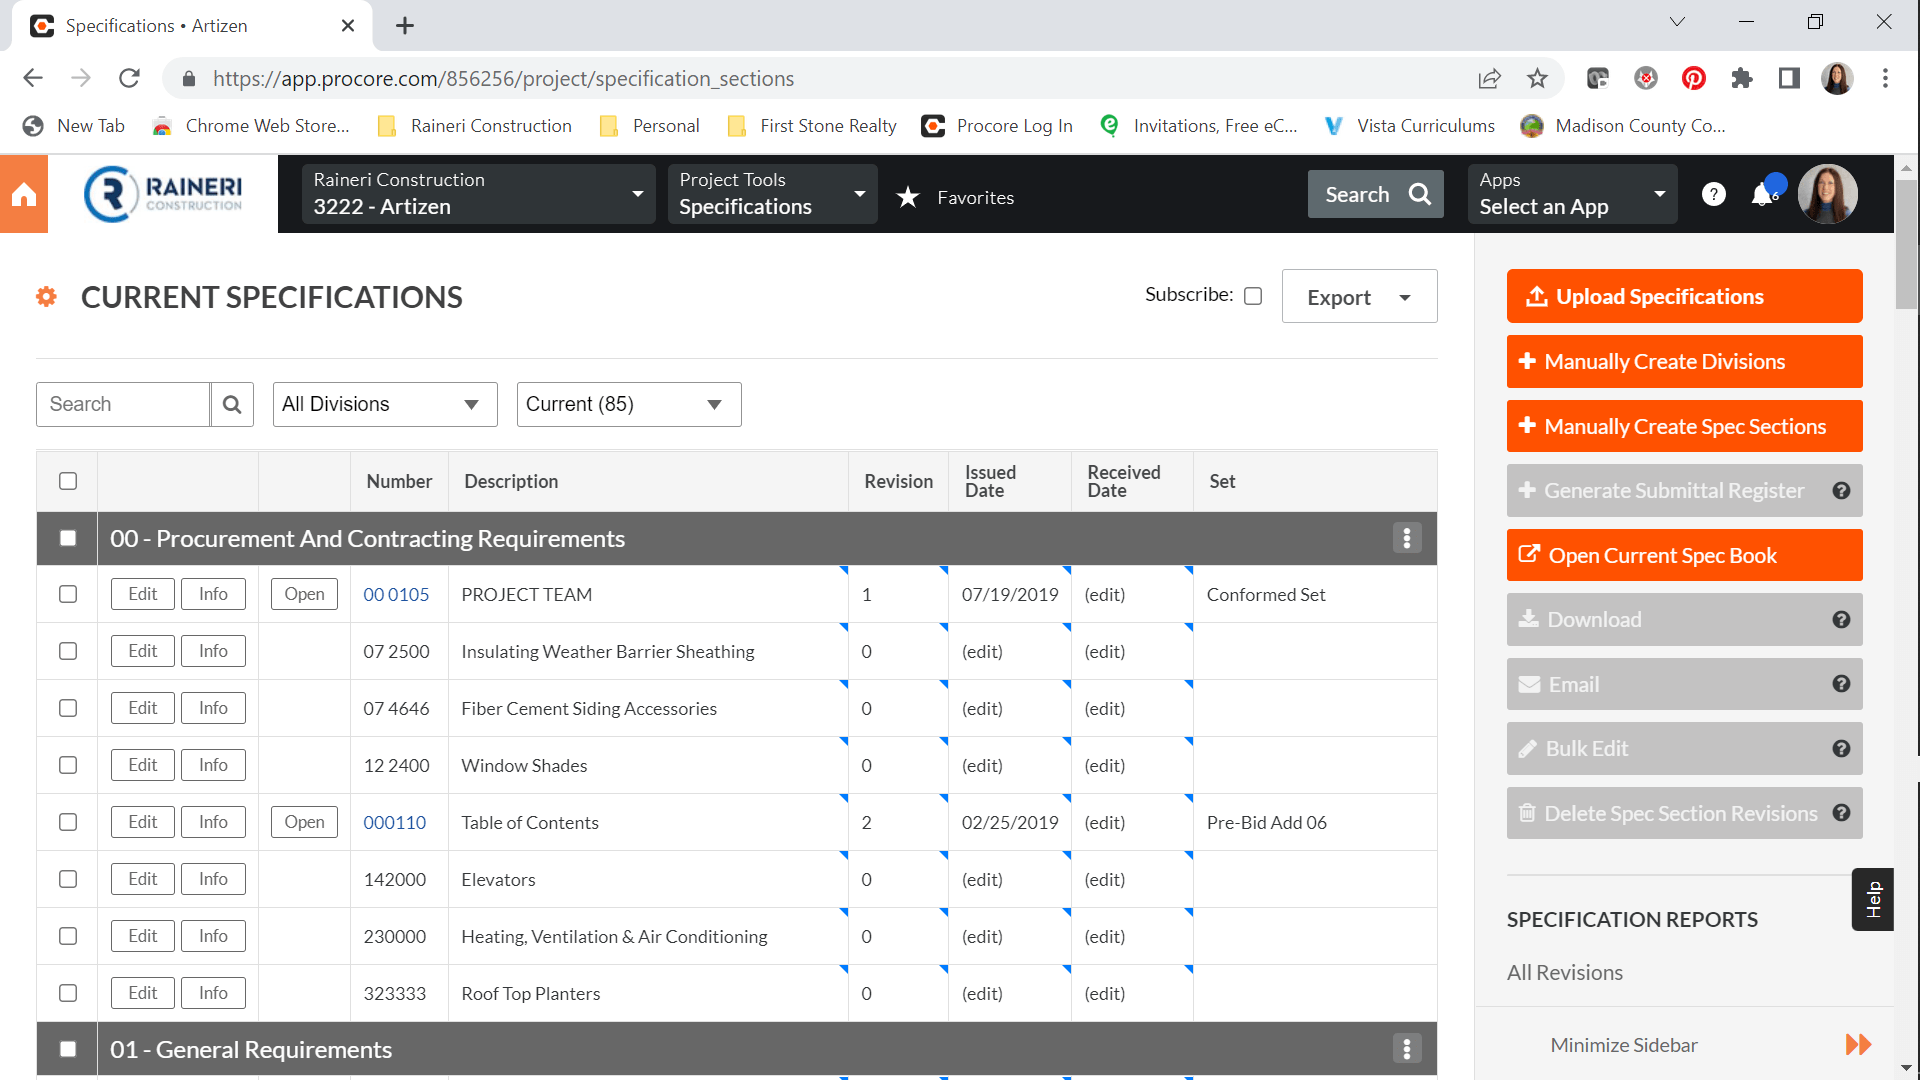
Task: Expand the All Divisions dropdown
Action: [x=385, y=405]
